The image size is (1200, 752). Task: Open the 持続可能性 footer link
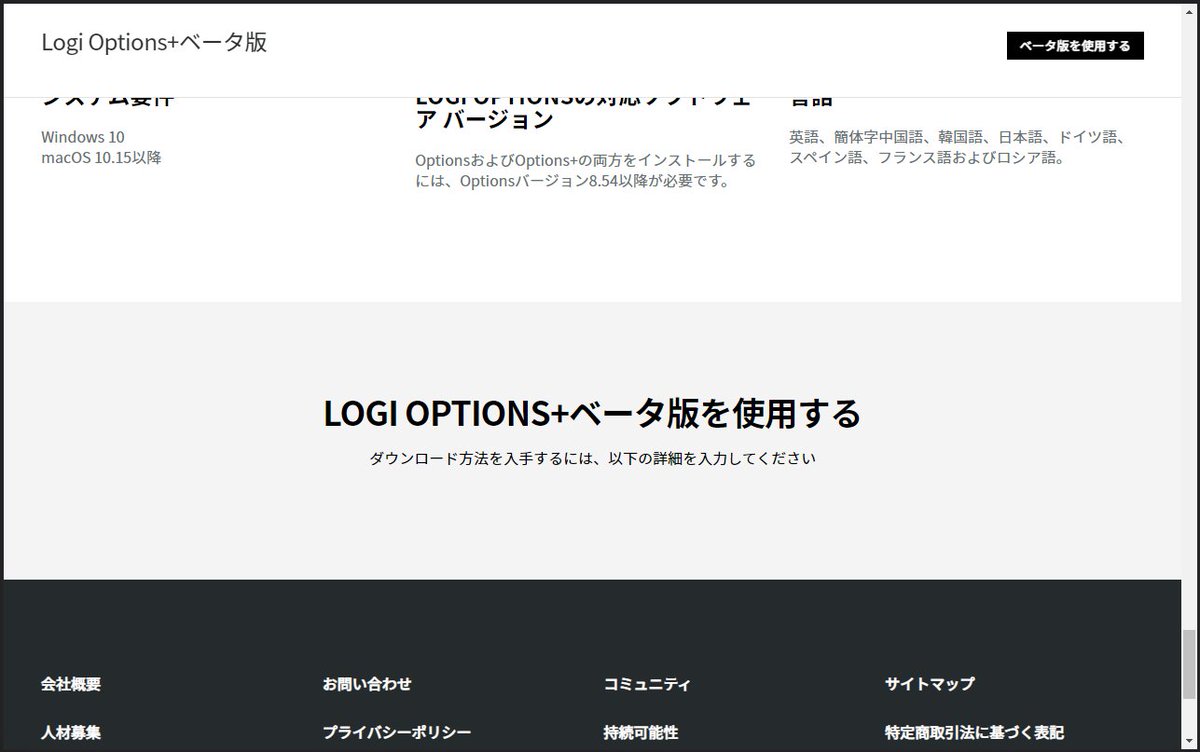641,732
